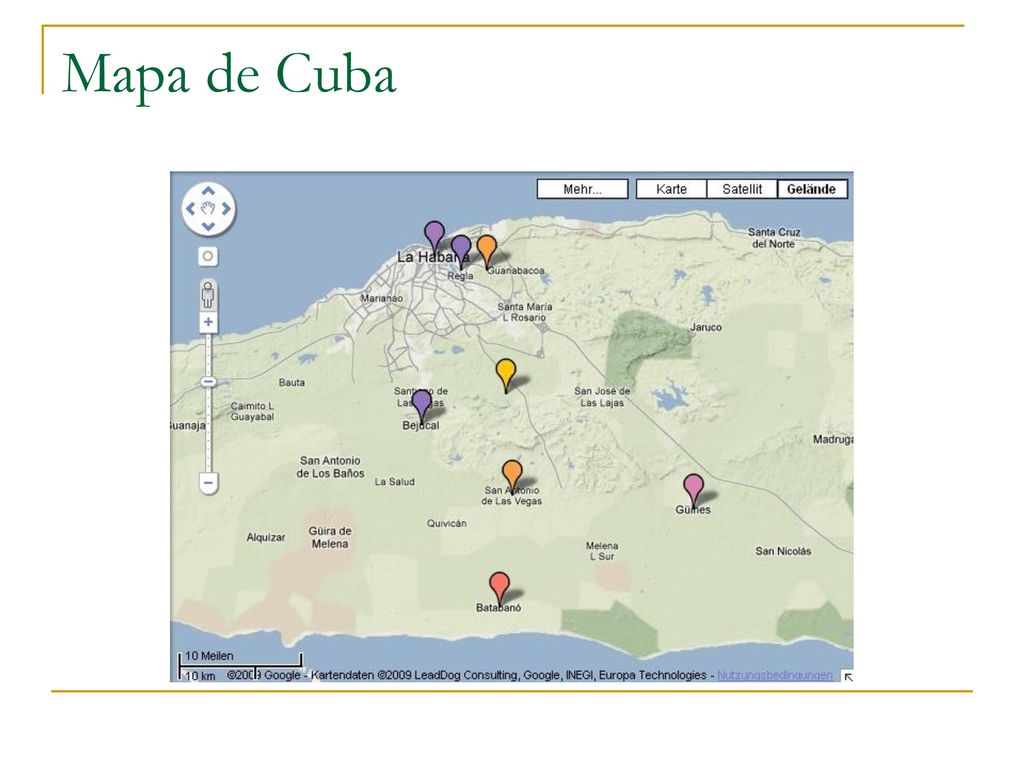Click the orange marker at Guanabacoa

tap(487, 251)
